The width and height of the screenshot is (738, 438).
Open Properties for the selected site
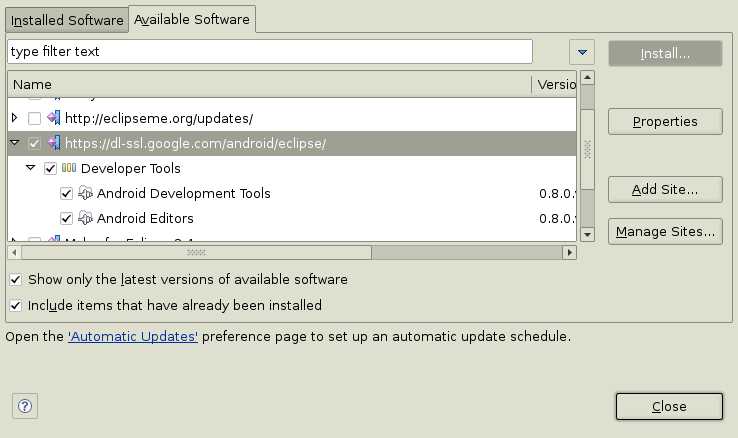point(665,121)
